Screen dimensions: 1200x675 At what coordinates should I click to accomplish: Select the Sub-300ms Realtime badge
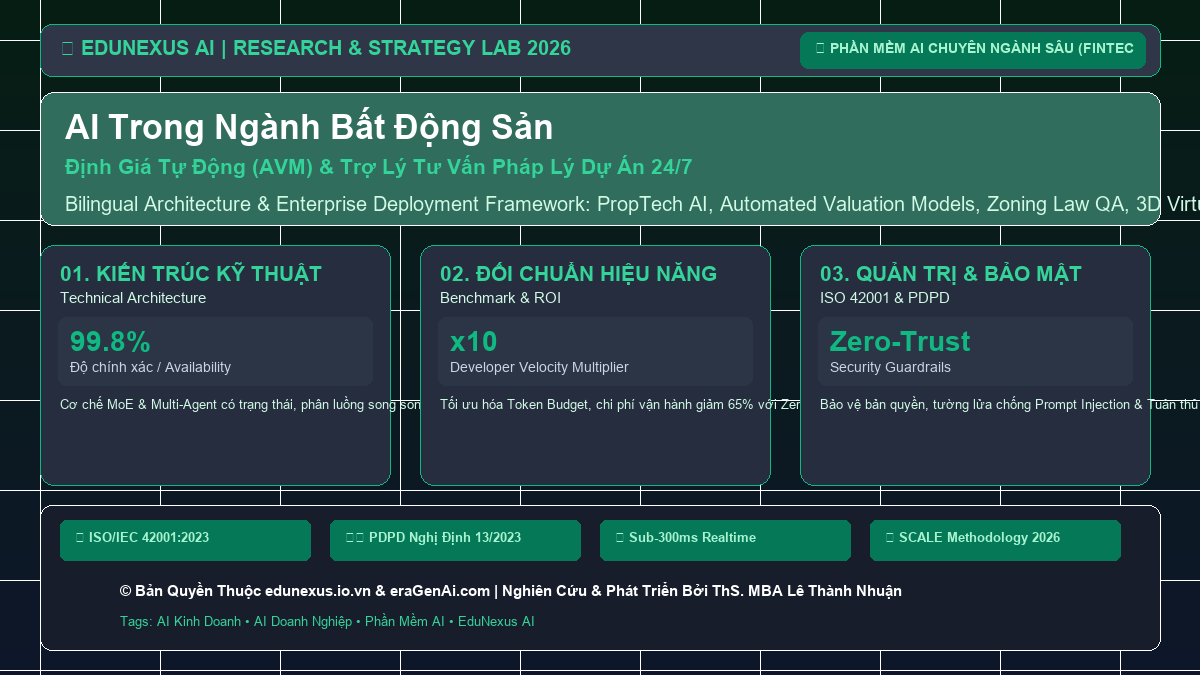tap(726, 540)
